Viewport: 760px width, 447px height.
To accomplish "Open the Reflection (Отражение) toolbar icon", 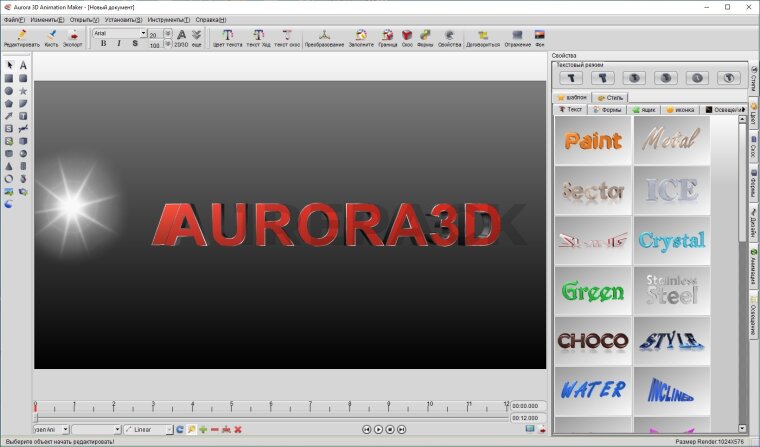I will pyautogui.click(x=517, y=37).
